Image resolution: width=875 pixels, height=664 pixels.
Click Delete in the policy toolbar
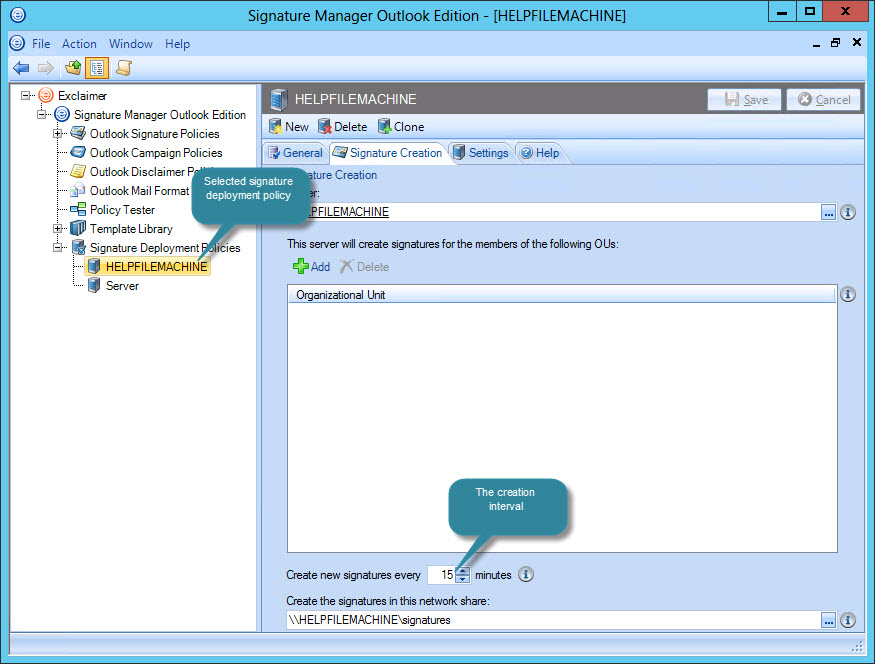pos(343,127)
